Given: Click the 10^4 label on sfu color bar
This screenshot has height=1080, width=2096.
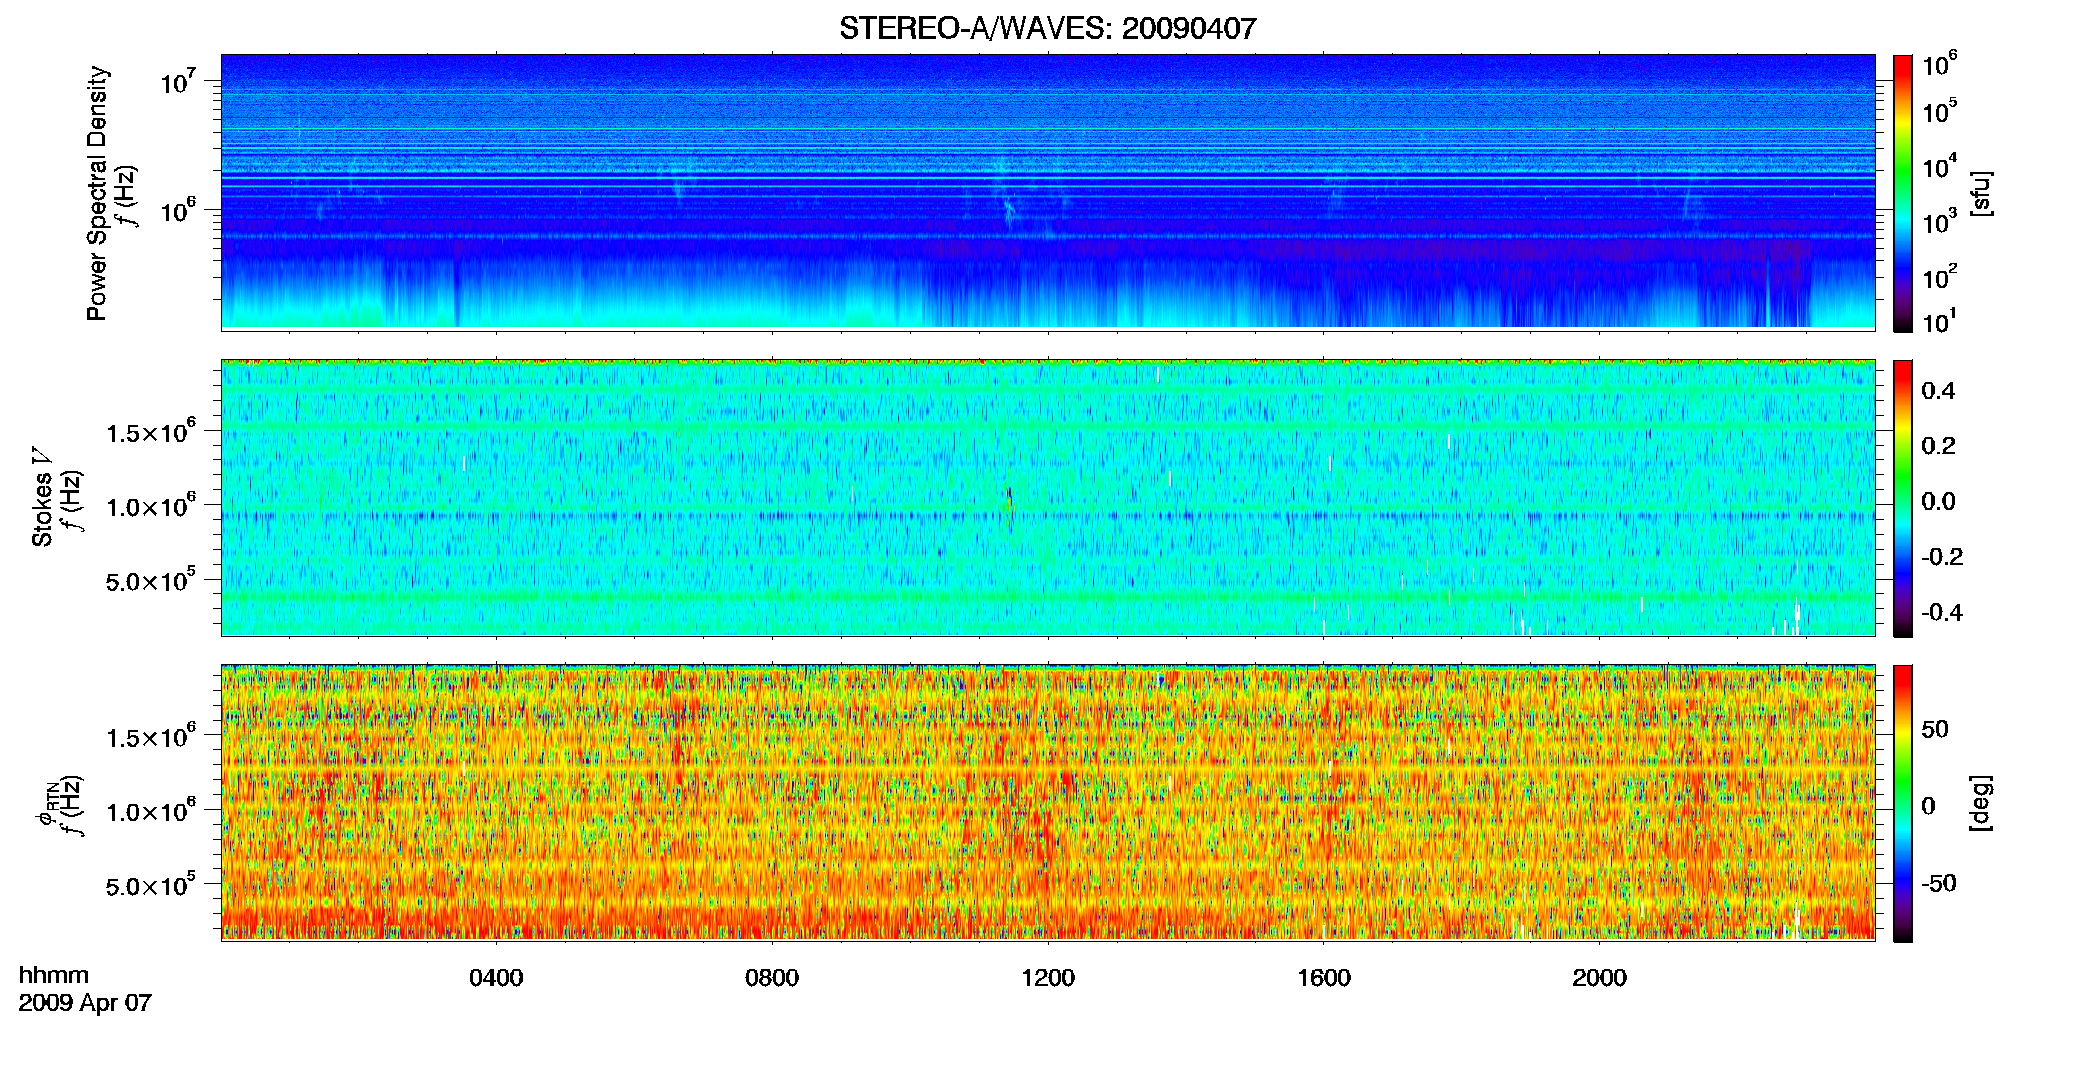Looking at the screenshot, I should [1939, 166].
